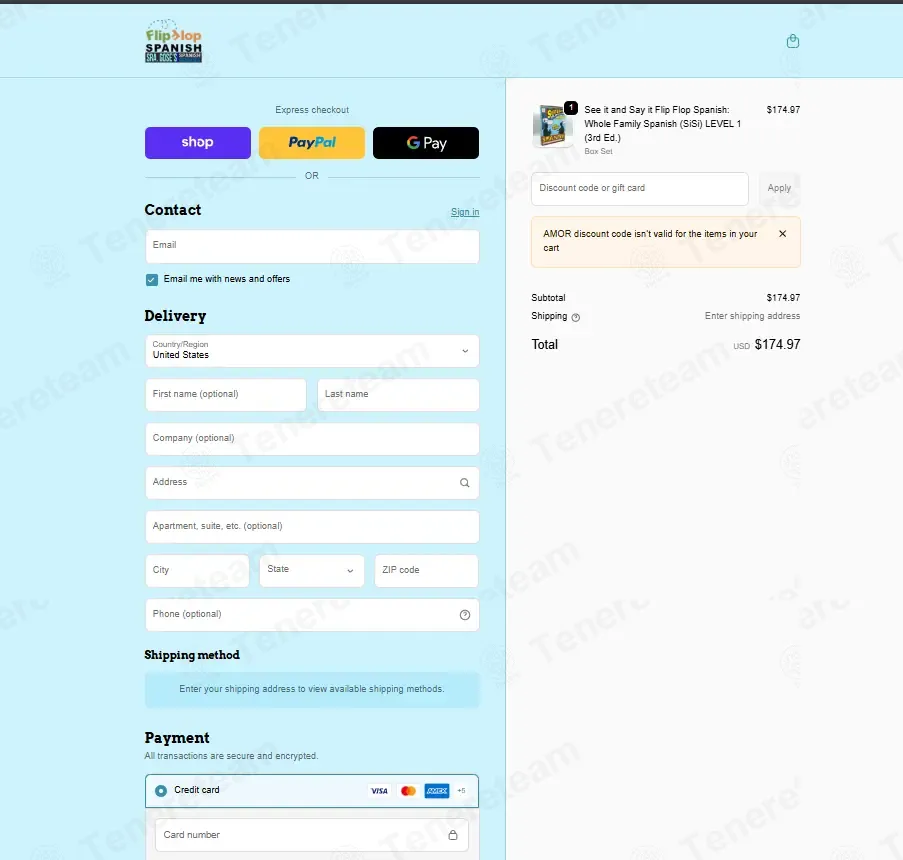This screenshot has height=860, width=903.
Task: Open the Country/Region dropdown
Action: tap(312, 351)
